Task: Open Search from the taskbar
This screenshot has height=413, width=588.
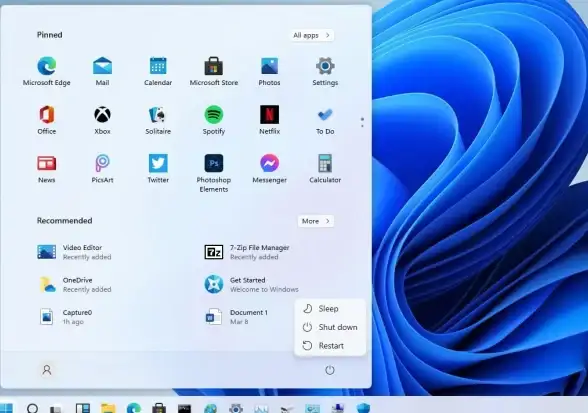Action: click(32, 408)
